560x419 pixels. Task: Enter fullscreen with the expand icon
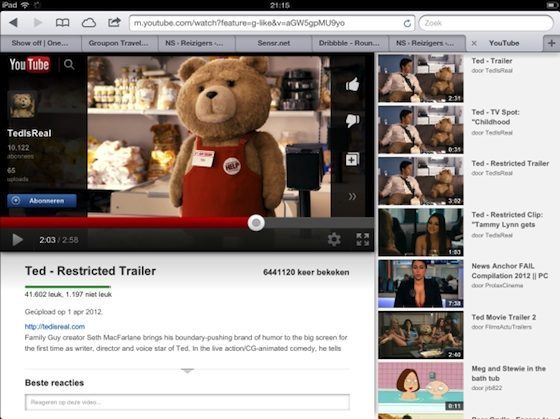(x=362, y=239)
